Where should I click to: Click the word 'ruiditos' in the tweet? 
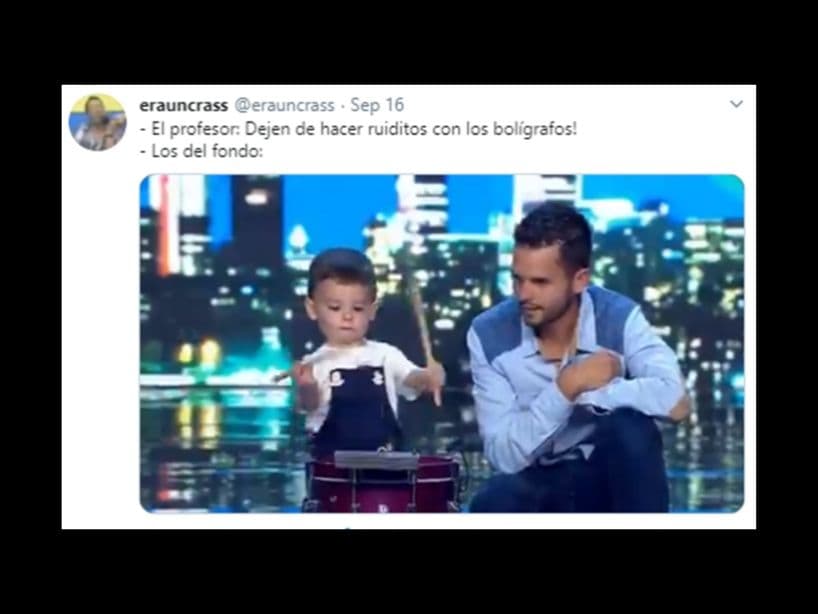(x=397, y=129)
